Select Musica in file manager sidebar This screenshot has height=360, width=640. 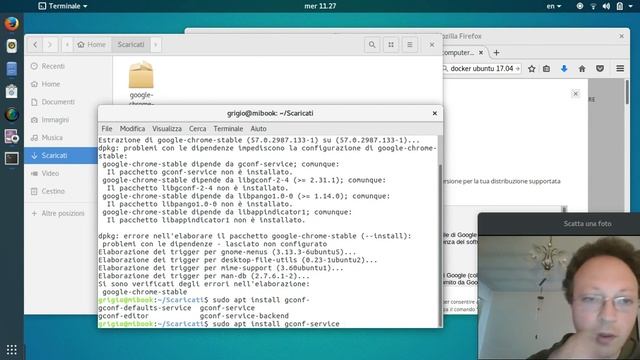[x=60, y=138]
